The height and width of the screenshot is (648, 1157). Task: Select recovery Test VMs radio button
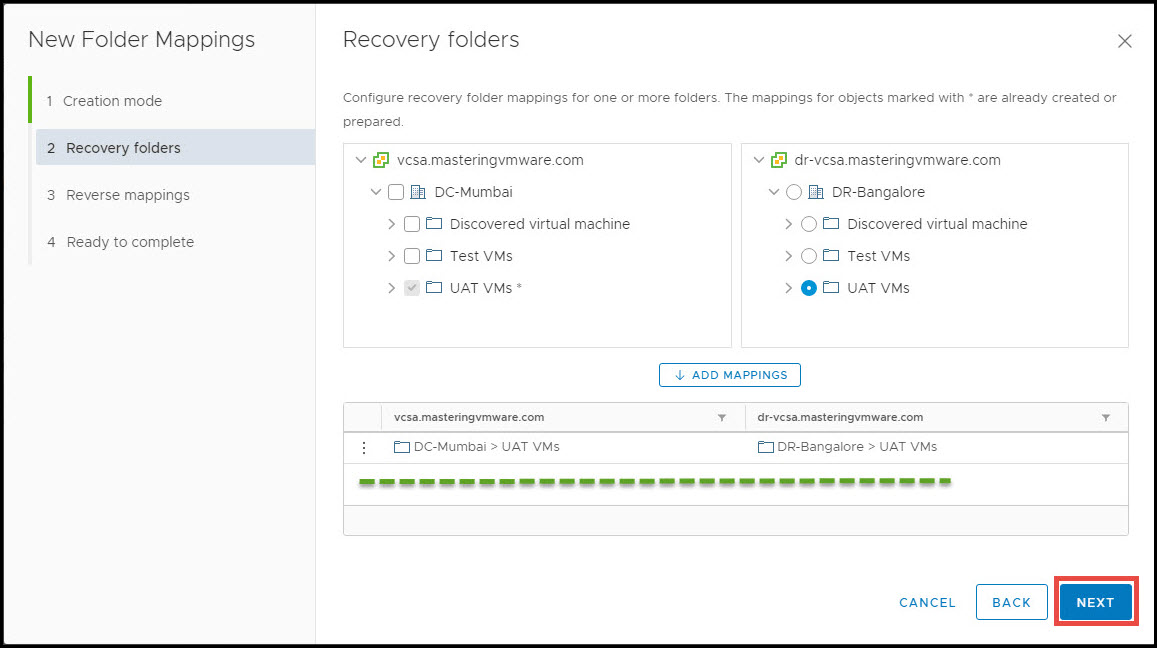[x=809, y=256]
